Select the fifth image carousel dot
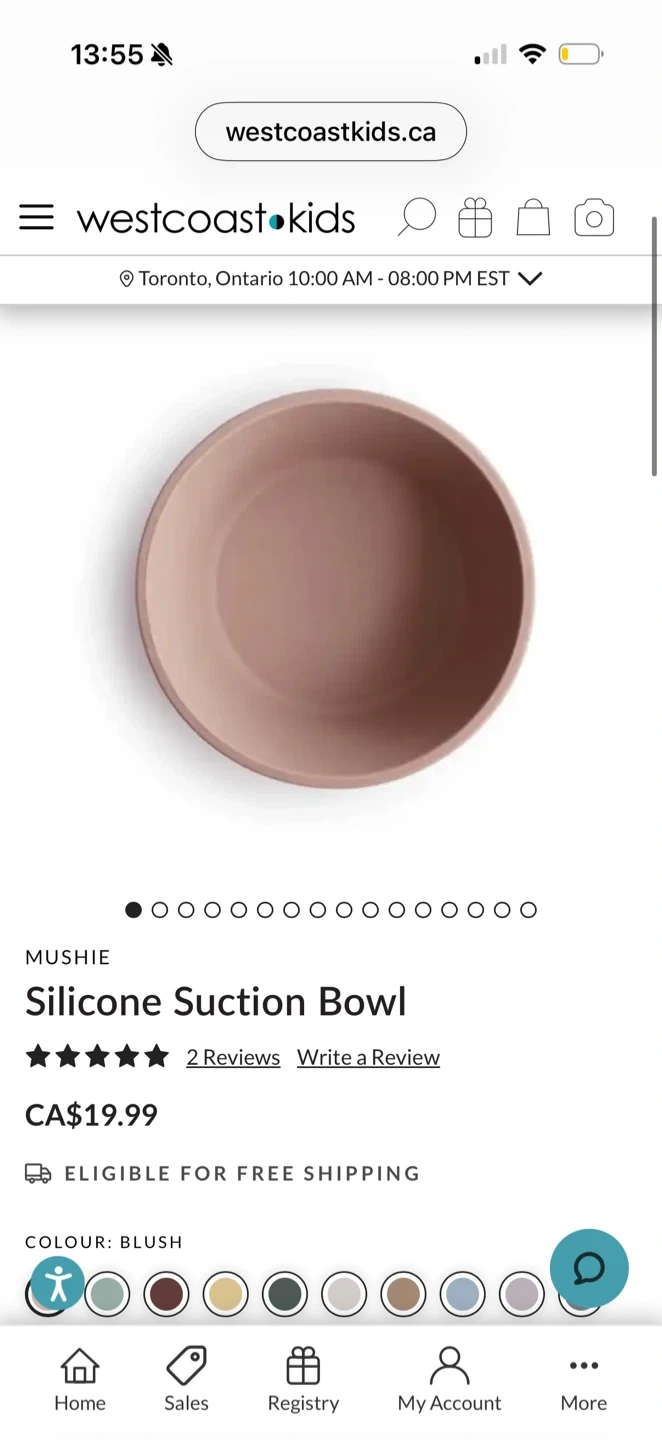The image size is (662, 1440). [239, 910]
